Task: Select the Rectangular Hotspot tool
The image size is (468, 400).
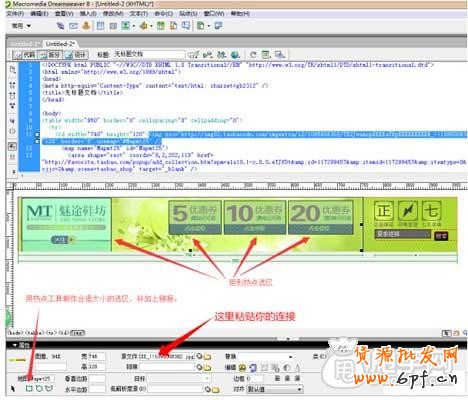Action: pos(29,388)
